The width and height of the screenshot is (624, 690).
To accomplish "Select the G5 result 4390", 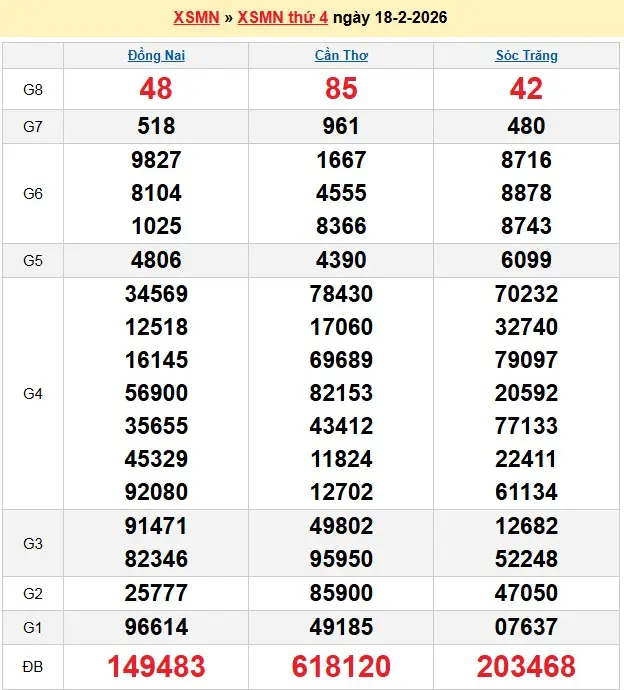I will tap(341, 260).
